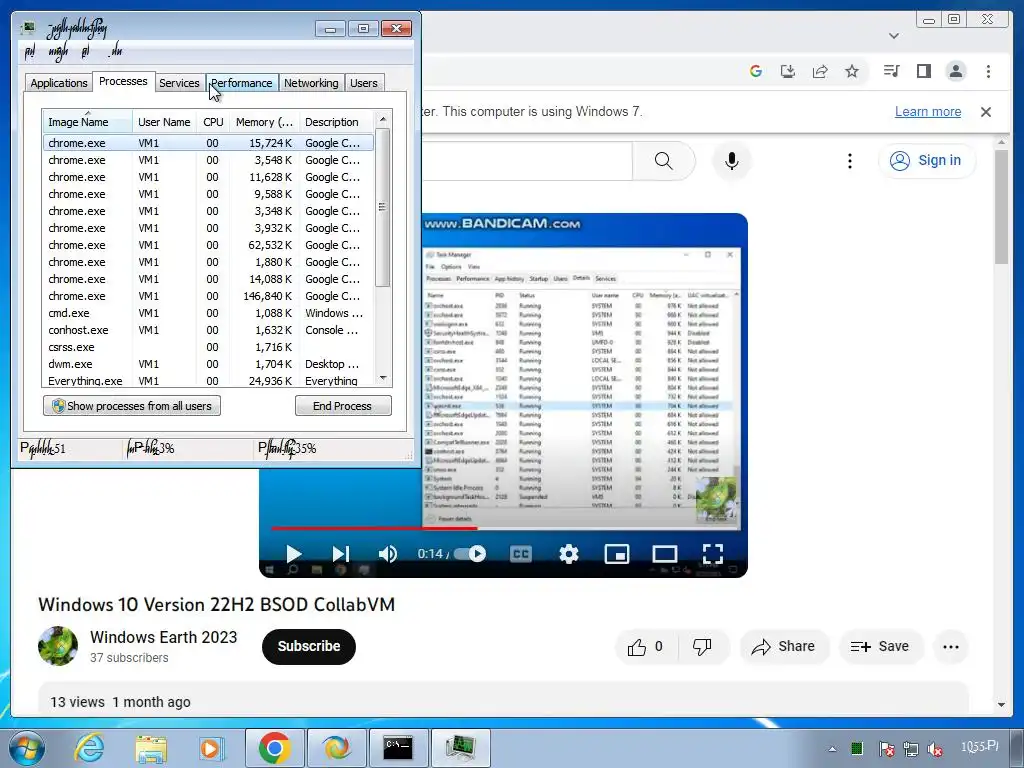The height and width of the screenshot is (768, 1024).
Task: Select the cmd.exe process row
Action: coord(208,313)
